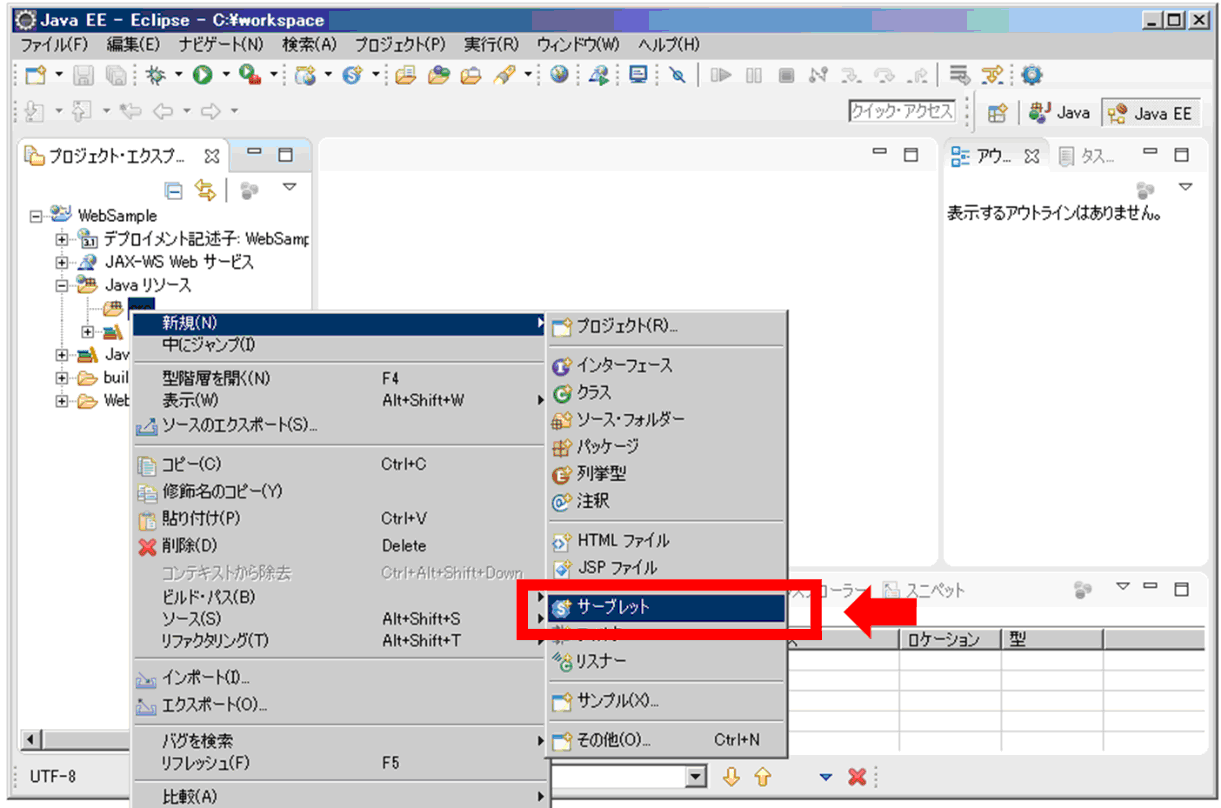Viewport: 1221px width, 808px height.
Task: Open the dropdown arrow beside the Run icon
Action: coord(226,75)
